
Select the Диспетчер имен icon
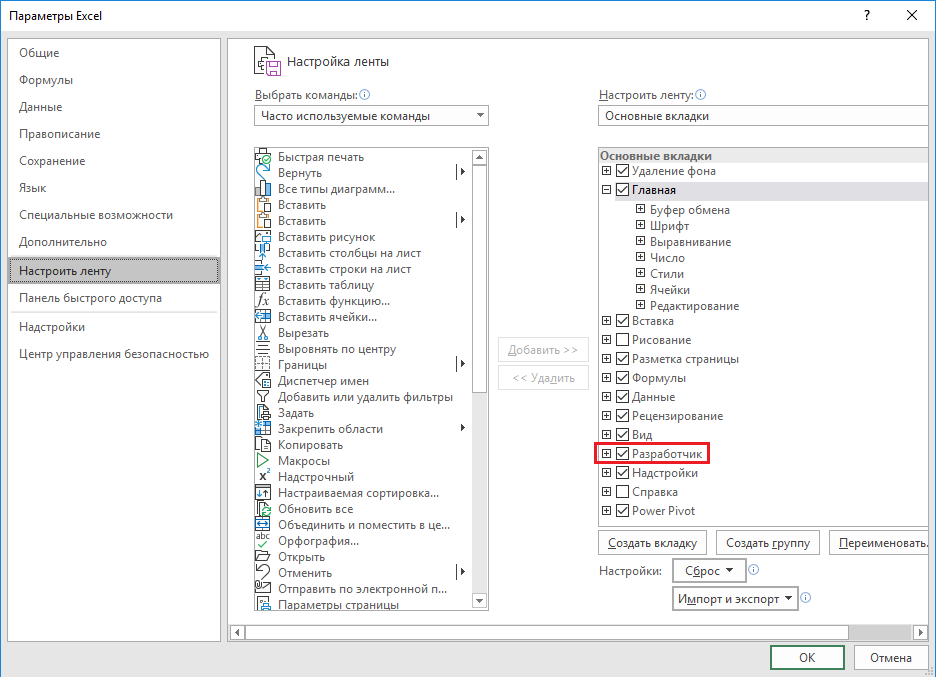point(263,381)
